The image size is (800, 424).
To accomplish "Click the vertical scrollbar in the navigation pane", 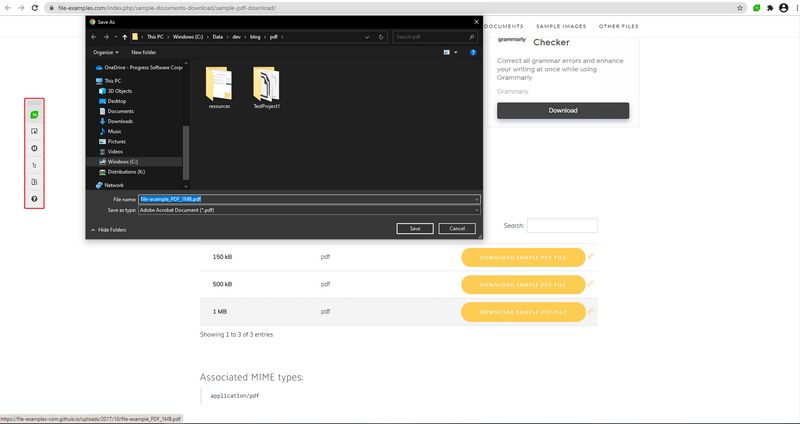I will tap(186, 152).
